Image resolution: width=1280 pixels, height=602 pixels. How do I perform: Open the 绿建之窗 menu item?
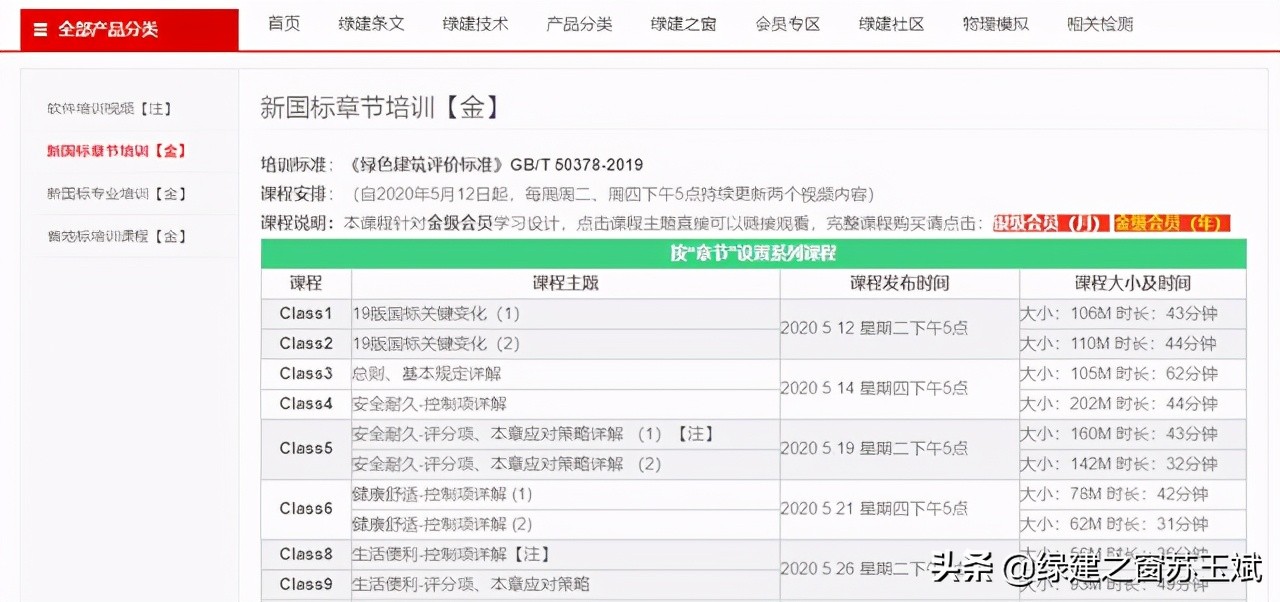[684, 24]
